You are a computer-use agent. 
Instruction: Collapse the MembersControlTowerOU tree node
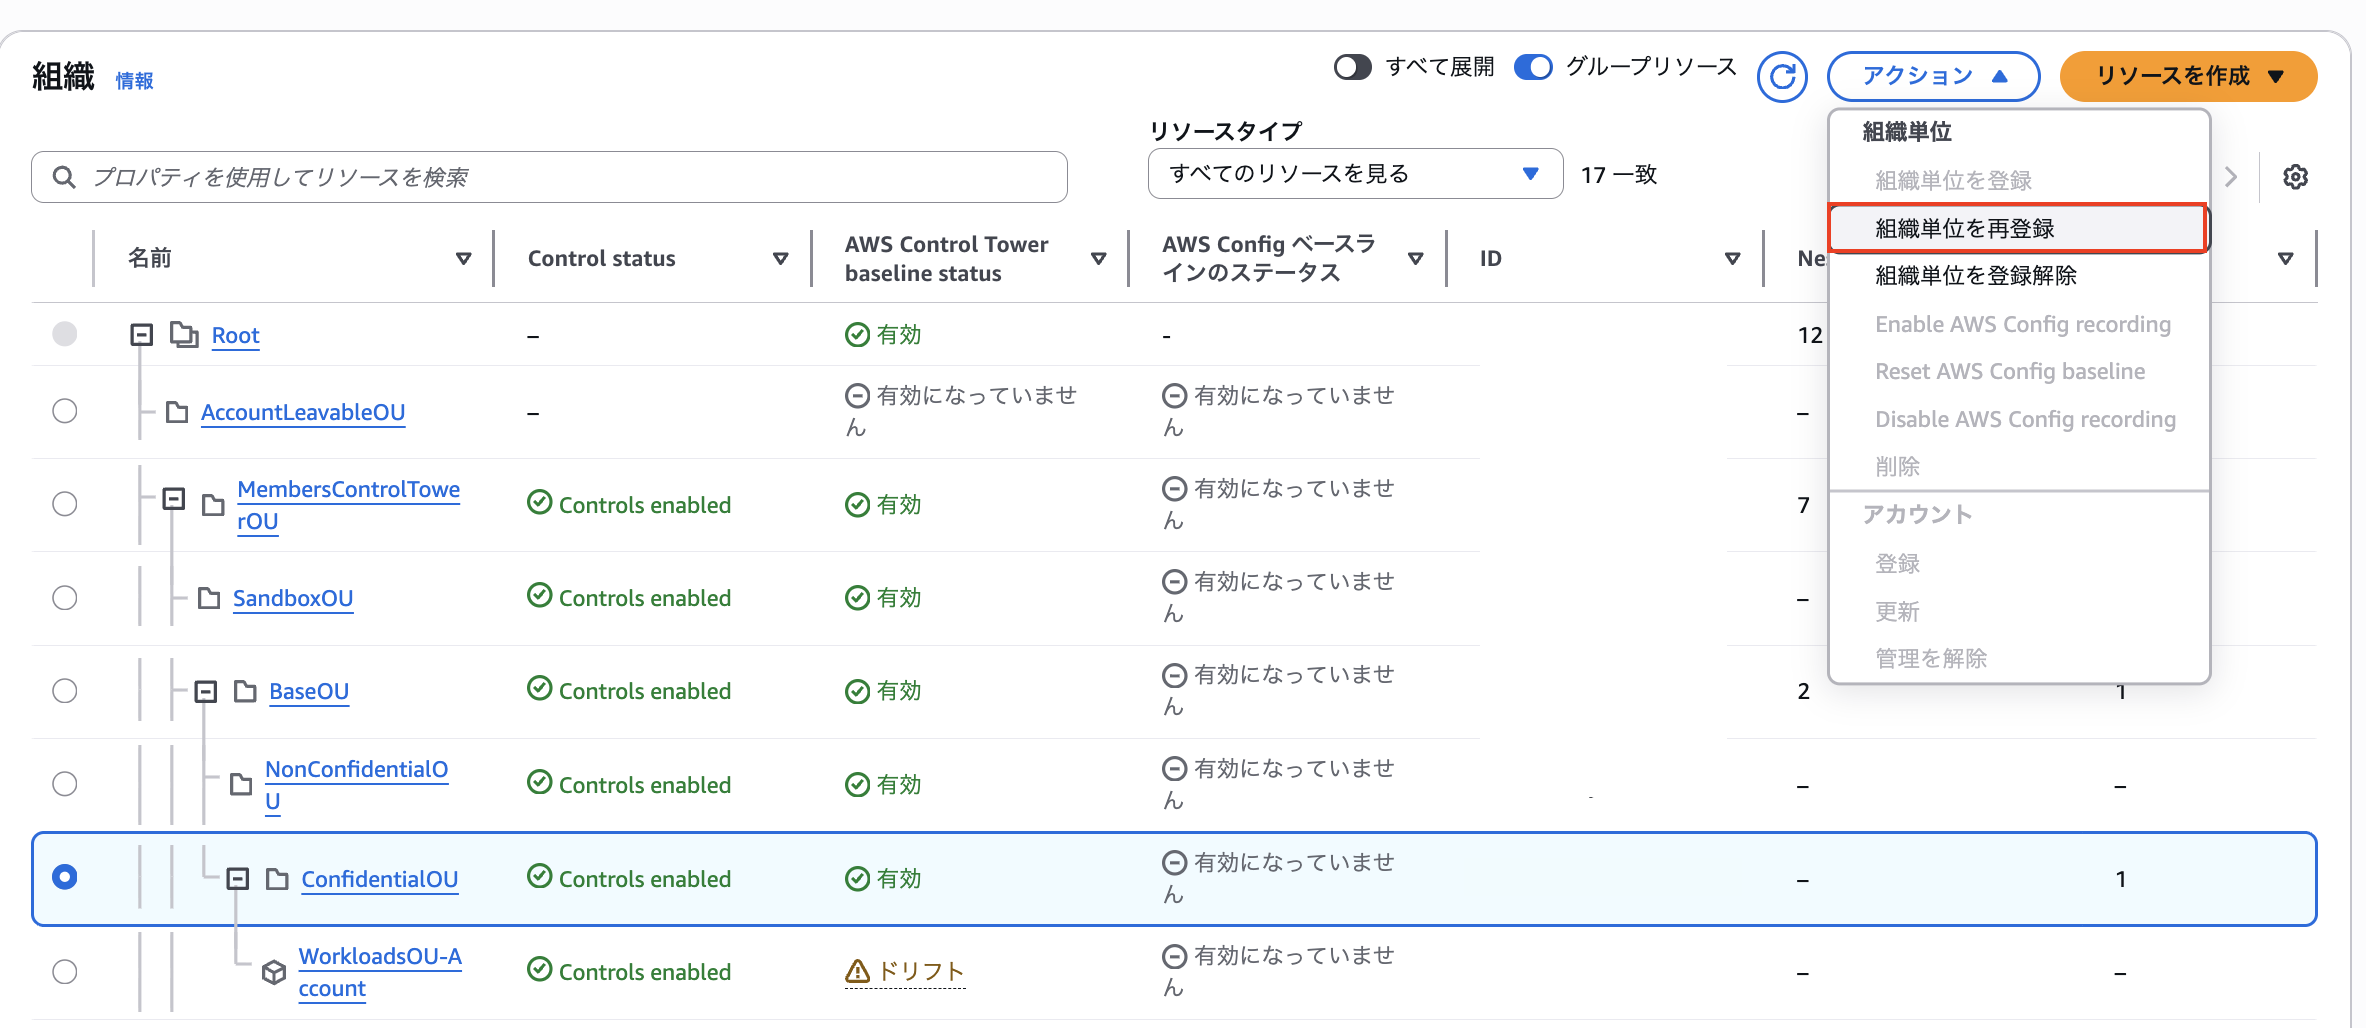(174, 498)
